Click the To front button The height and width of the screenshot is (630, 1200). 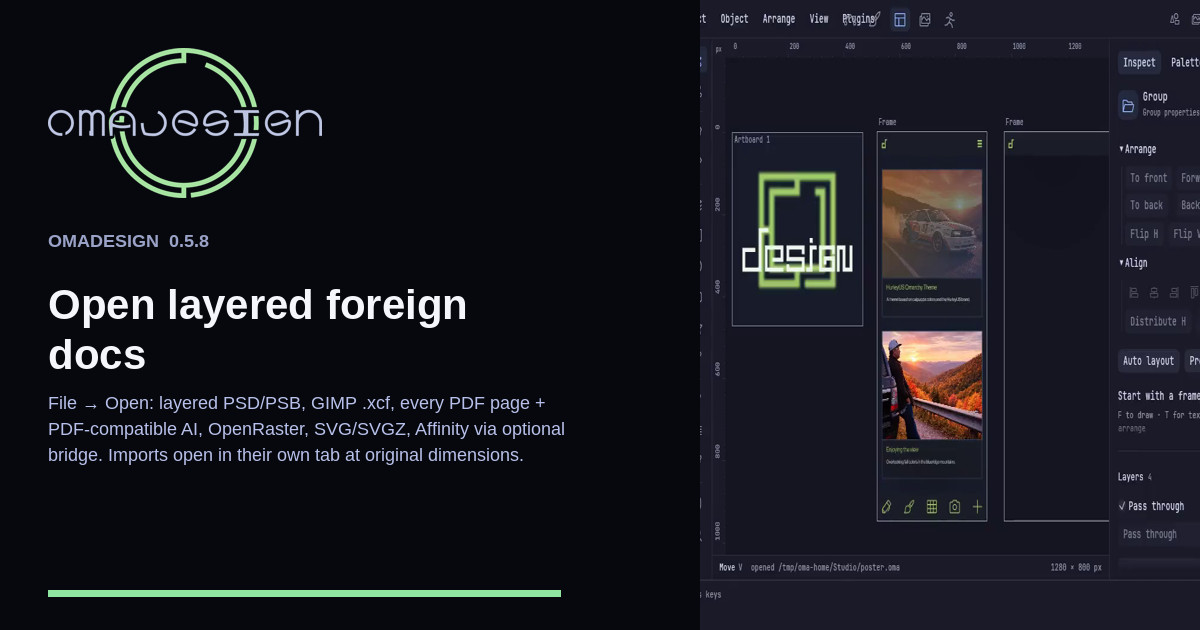(x=1148, y=178)
